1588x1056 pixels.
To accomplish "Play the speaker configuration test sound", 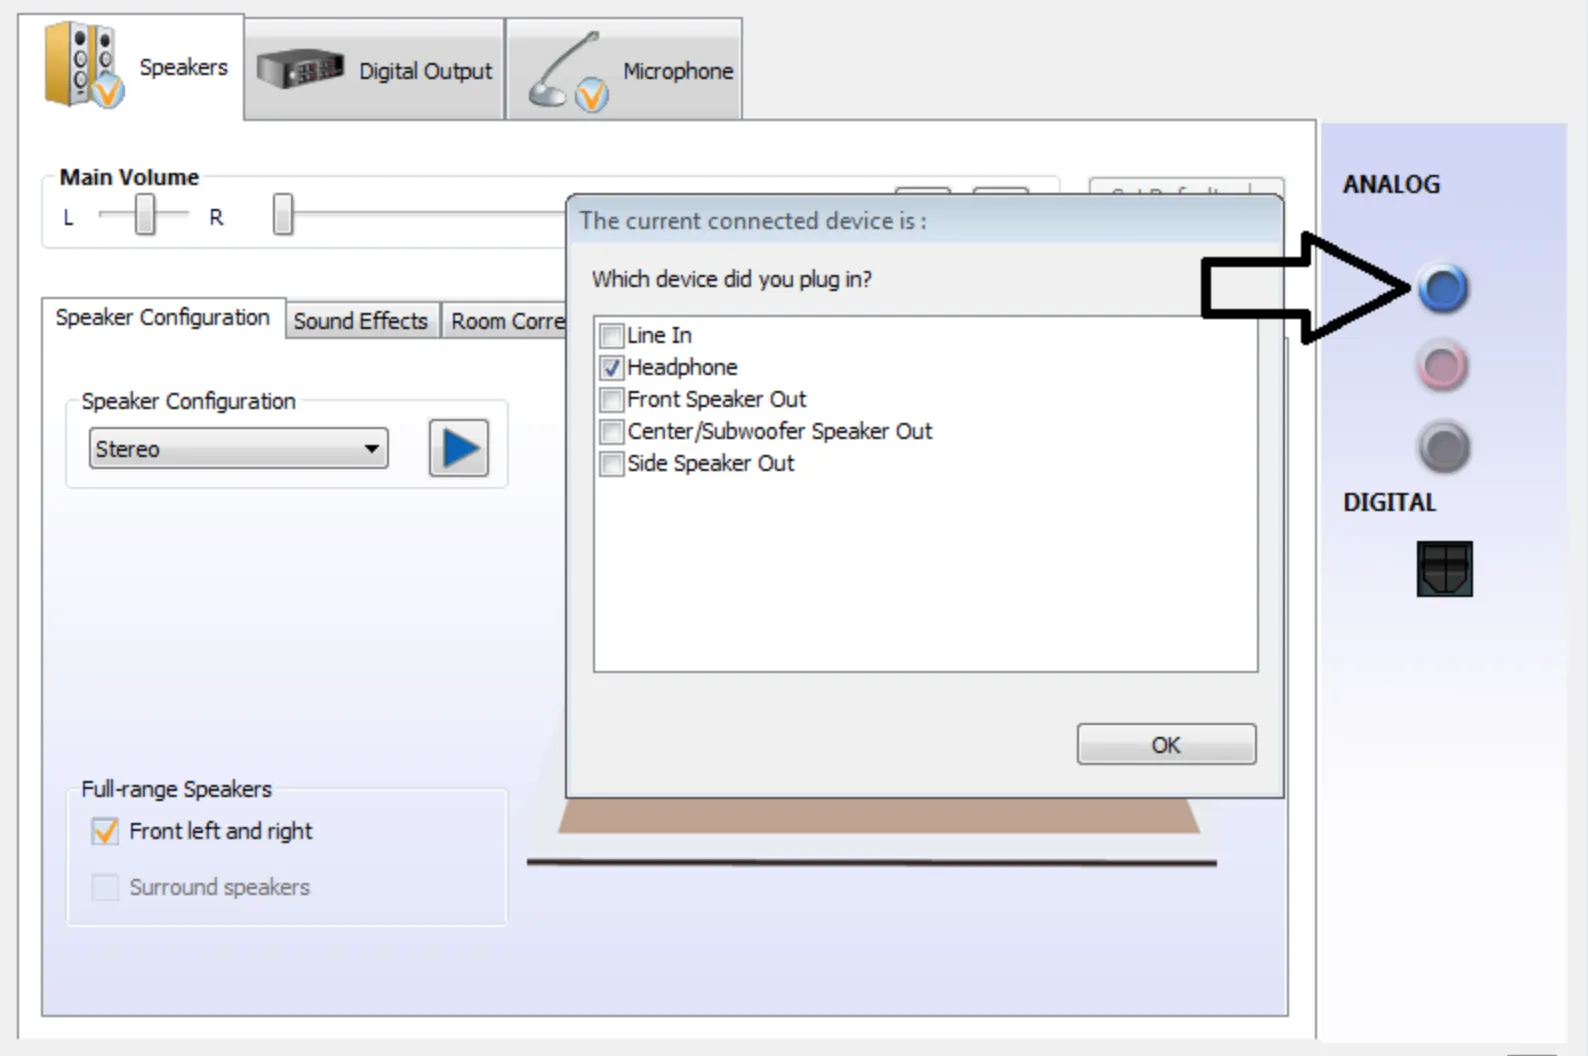I will [x=459, y=448].
